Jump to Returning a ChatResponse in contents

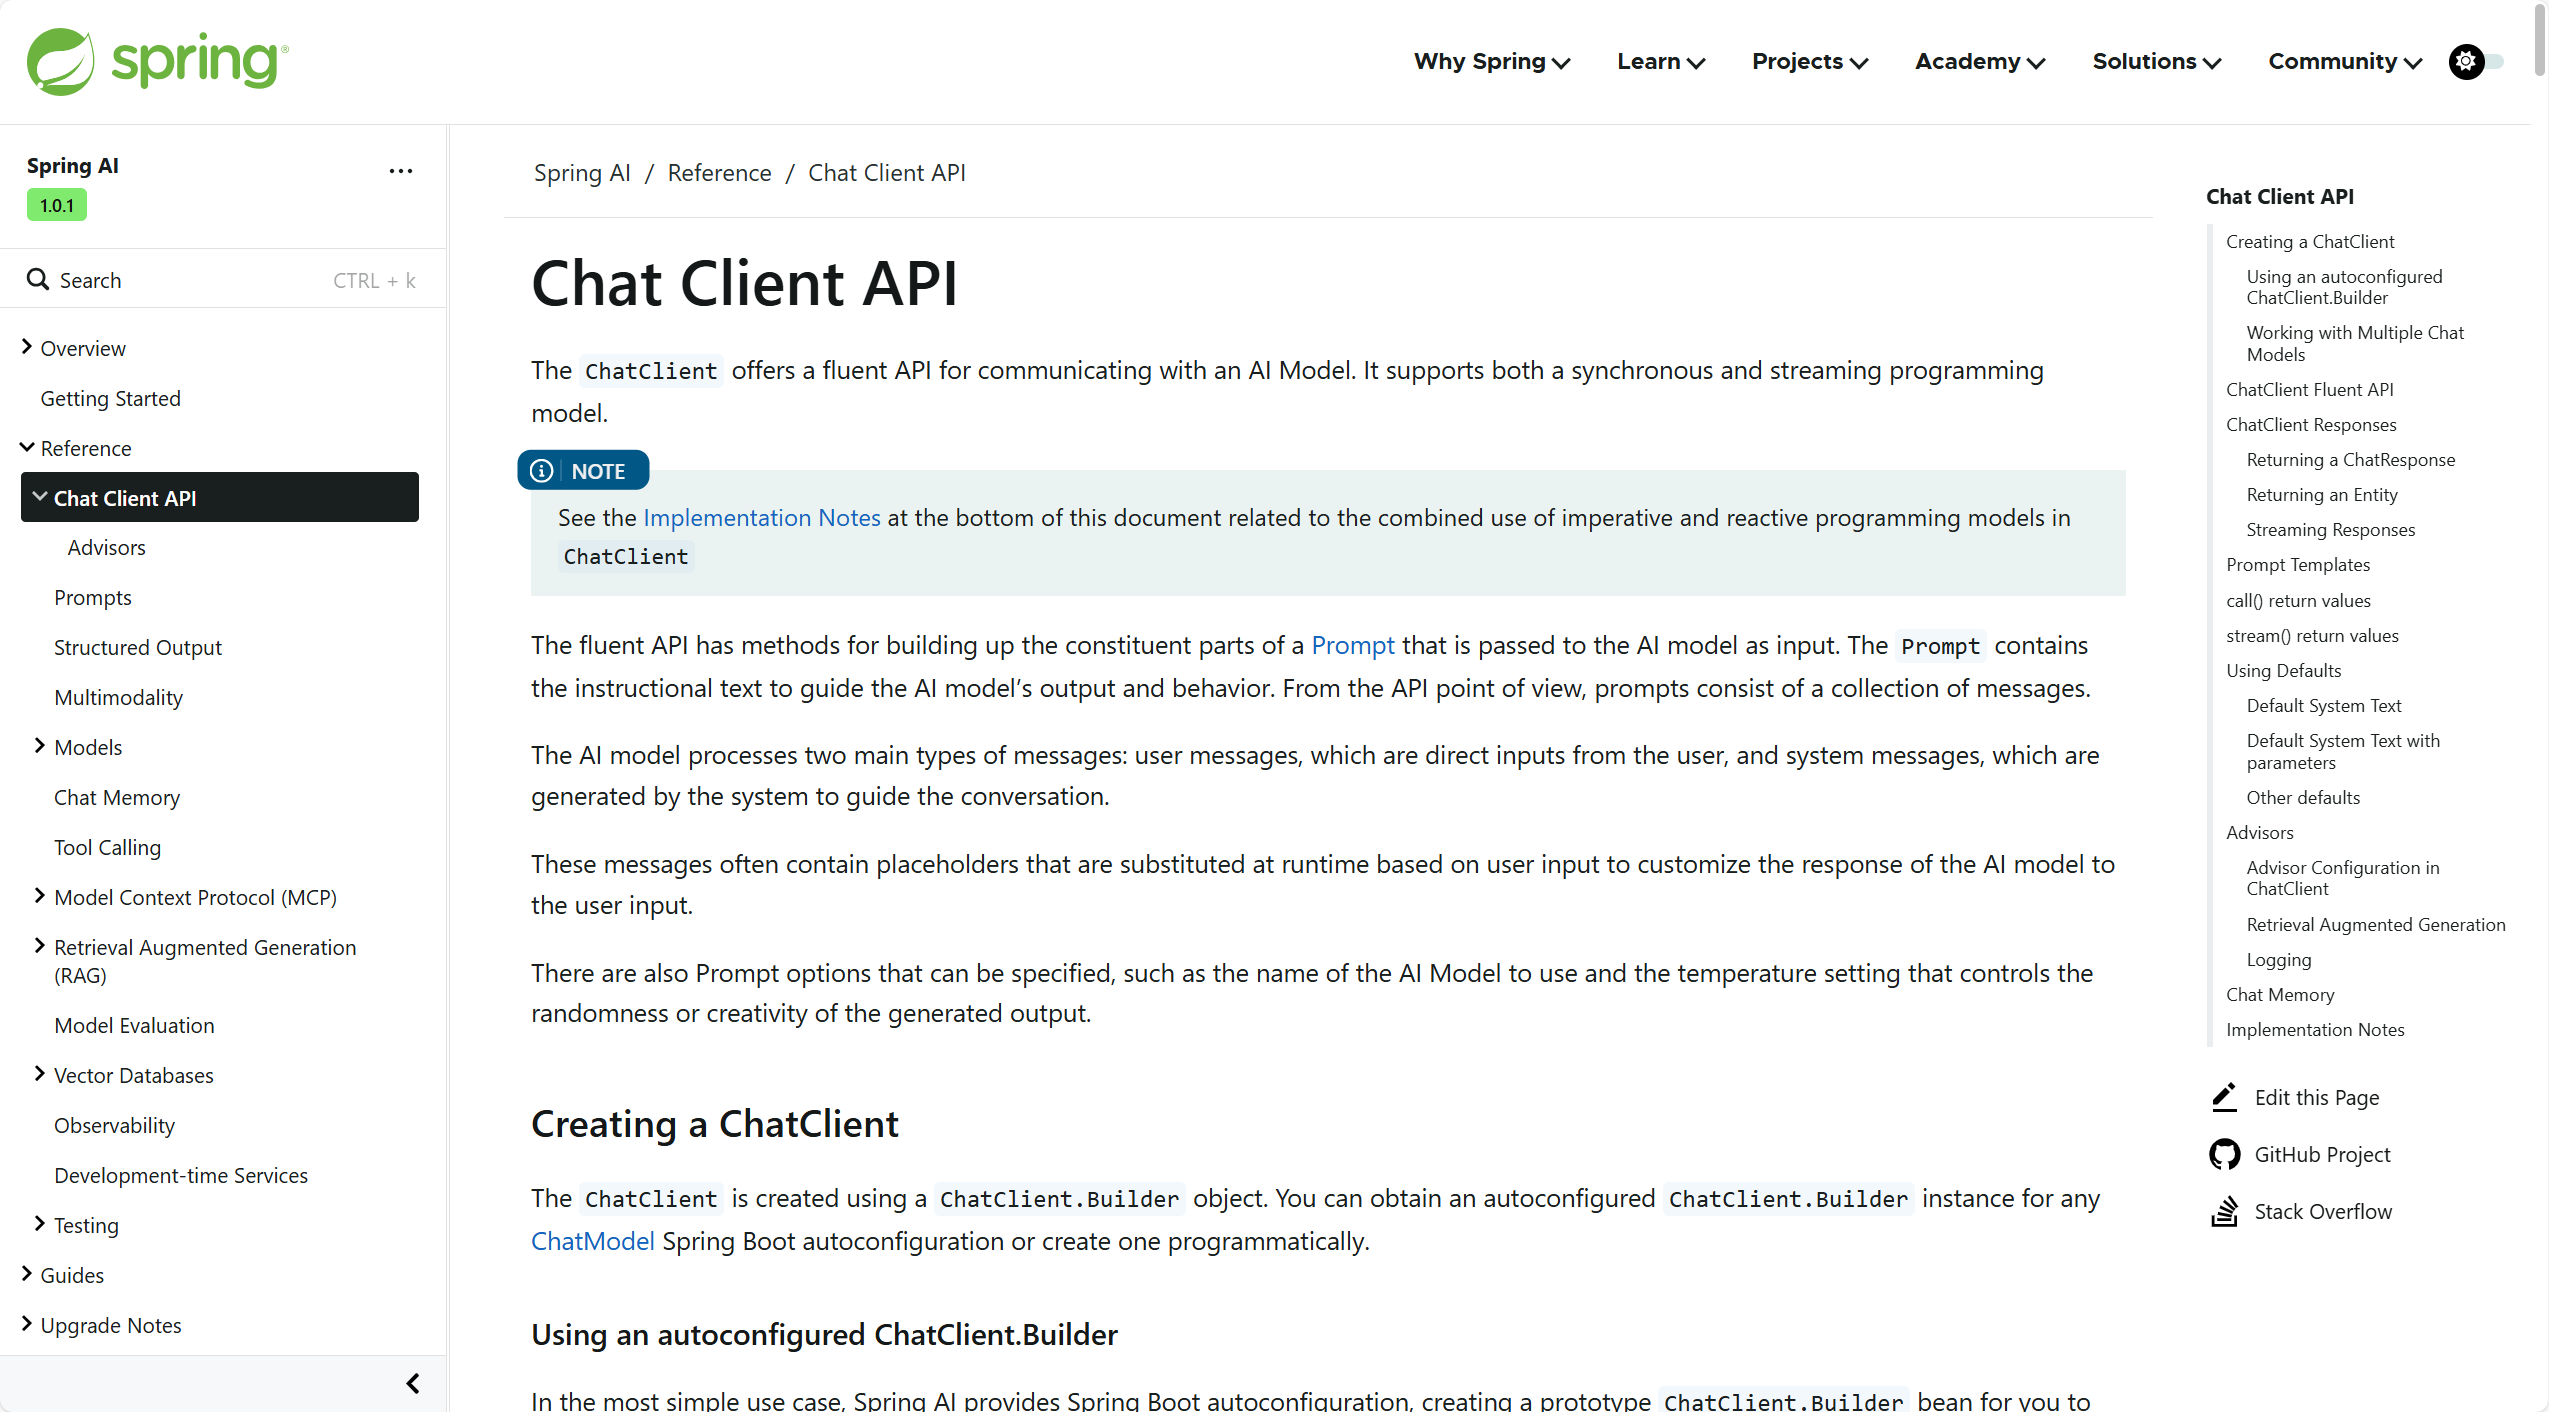click(x=2350, y=459)
